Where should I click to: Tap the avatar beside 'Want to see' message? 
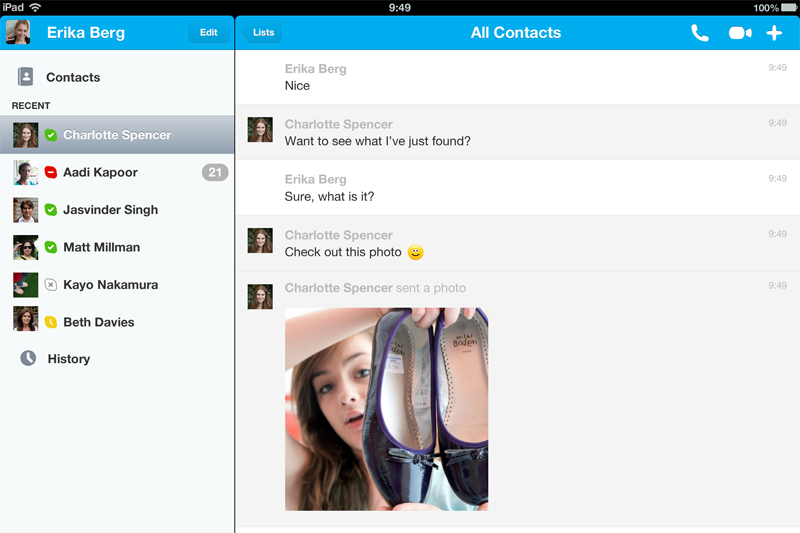click(x=260, y=130)
